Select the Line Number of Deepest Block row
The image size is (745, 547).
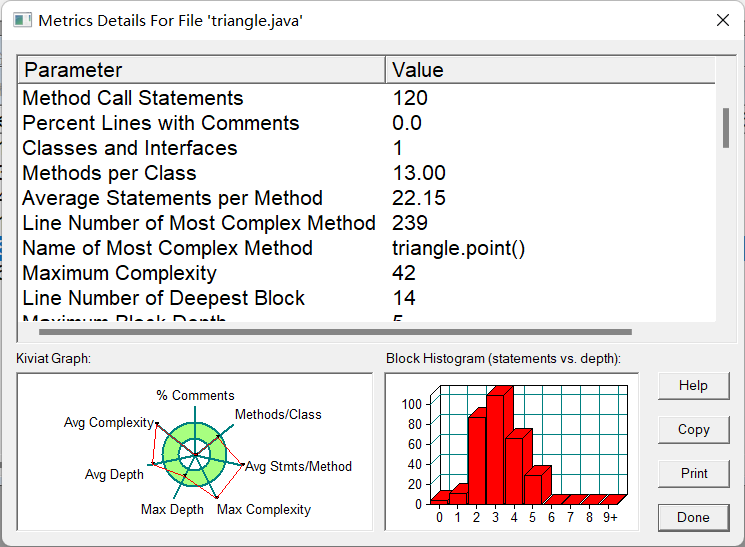tap(367, 298)
